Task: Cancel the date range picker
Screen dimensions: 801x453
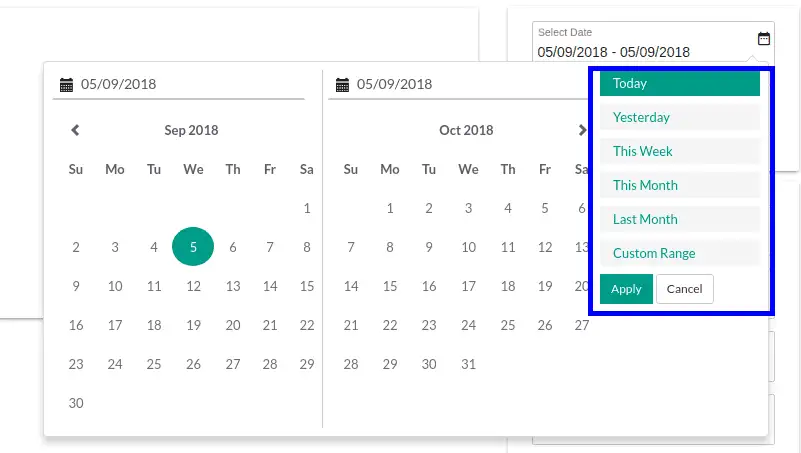Action: (x=684, y=289)
